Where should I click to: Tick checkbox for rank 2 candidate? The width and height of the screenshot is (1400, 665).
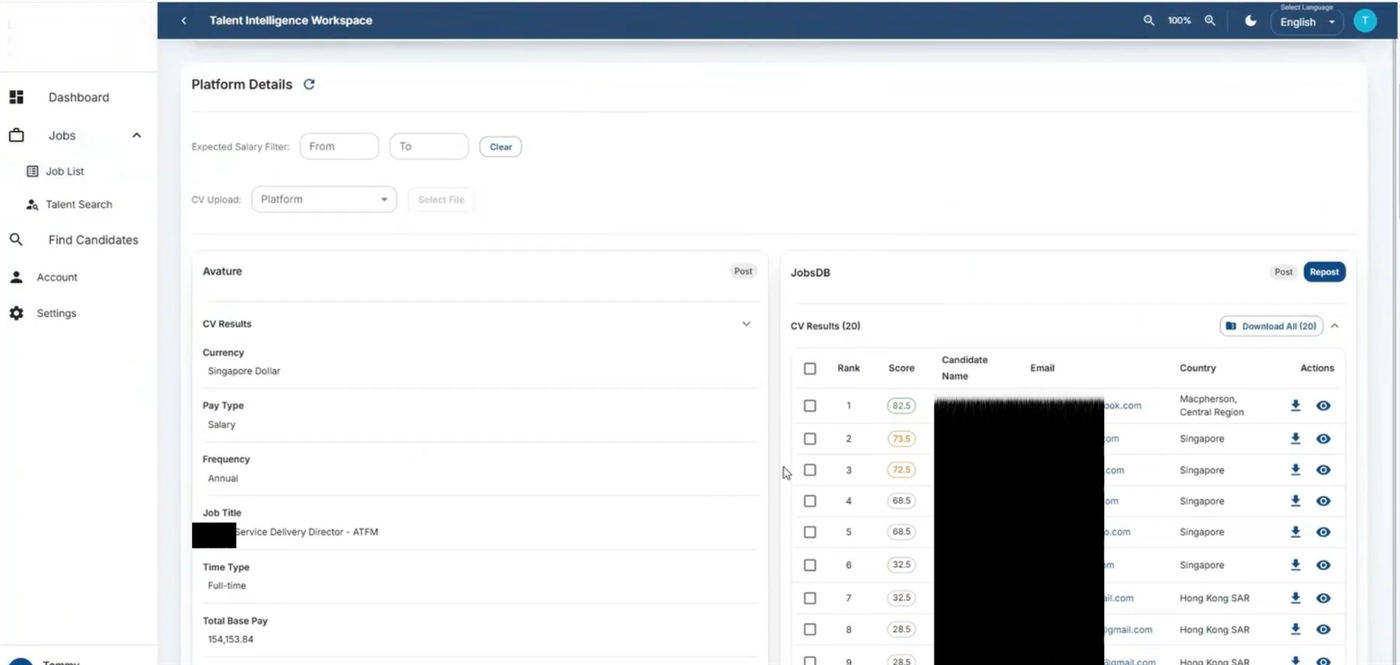click(x=810, y=439)
